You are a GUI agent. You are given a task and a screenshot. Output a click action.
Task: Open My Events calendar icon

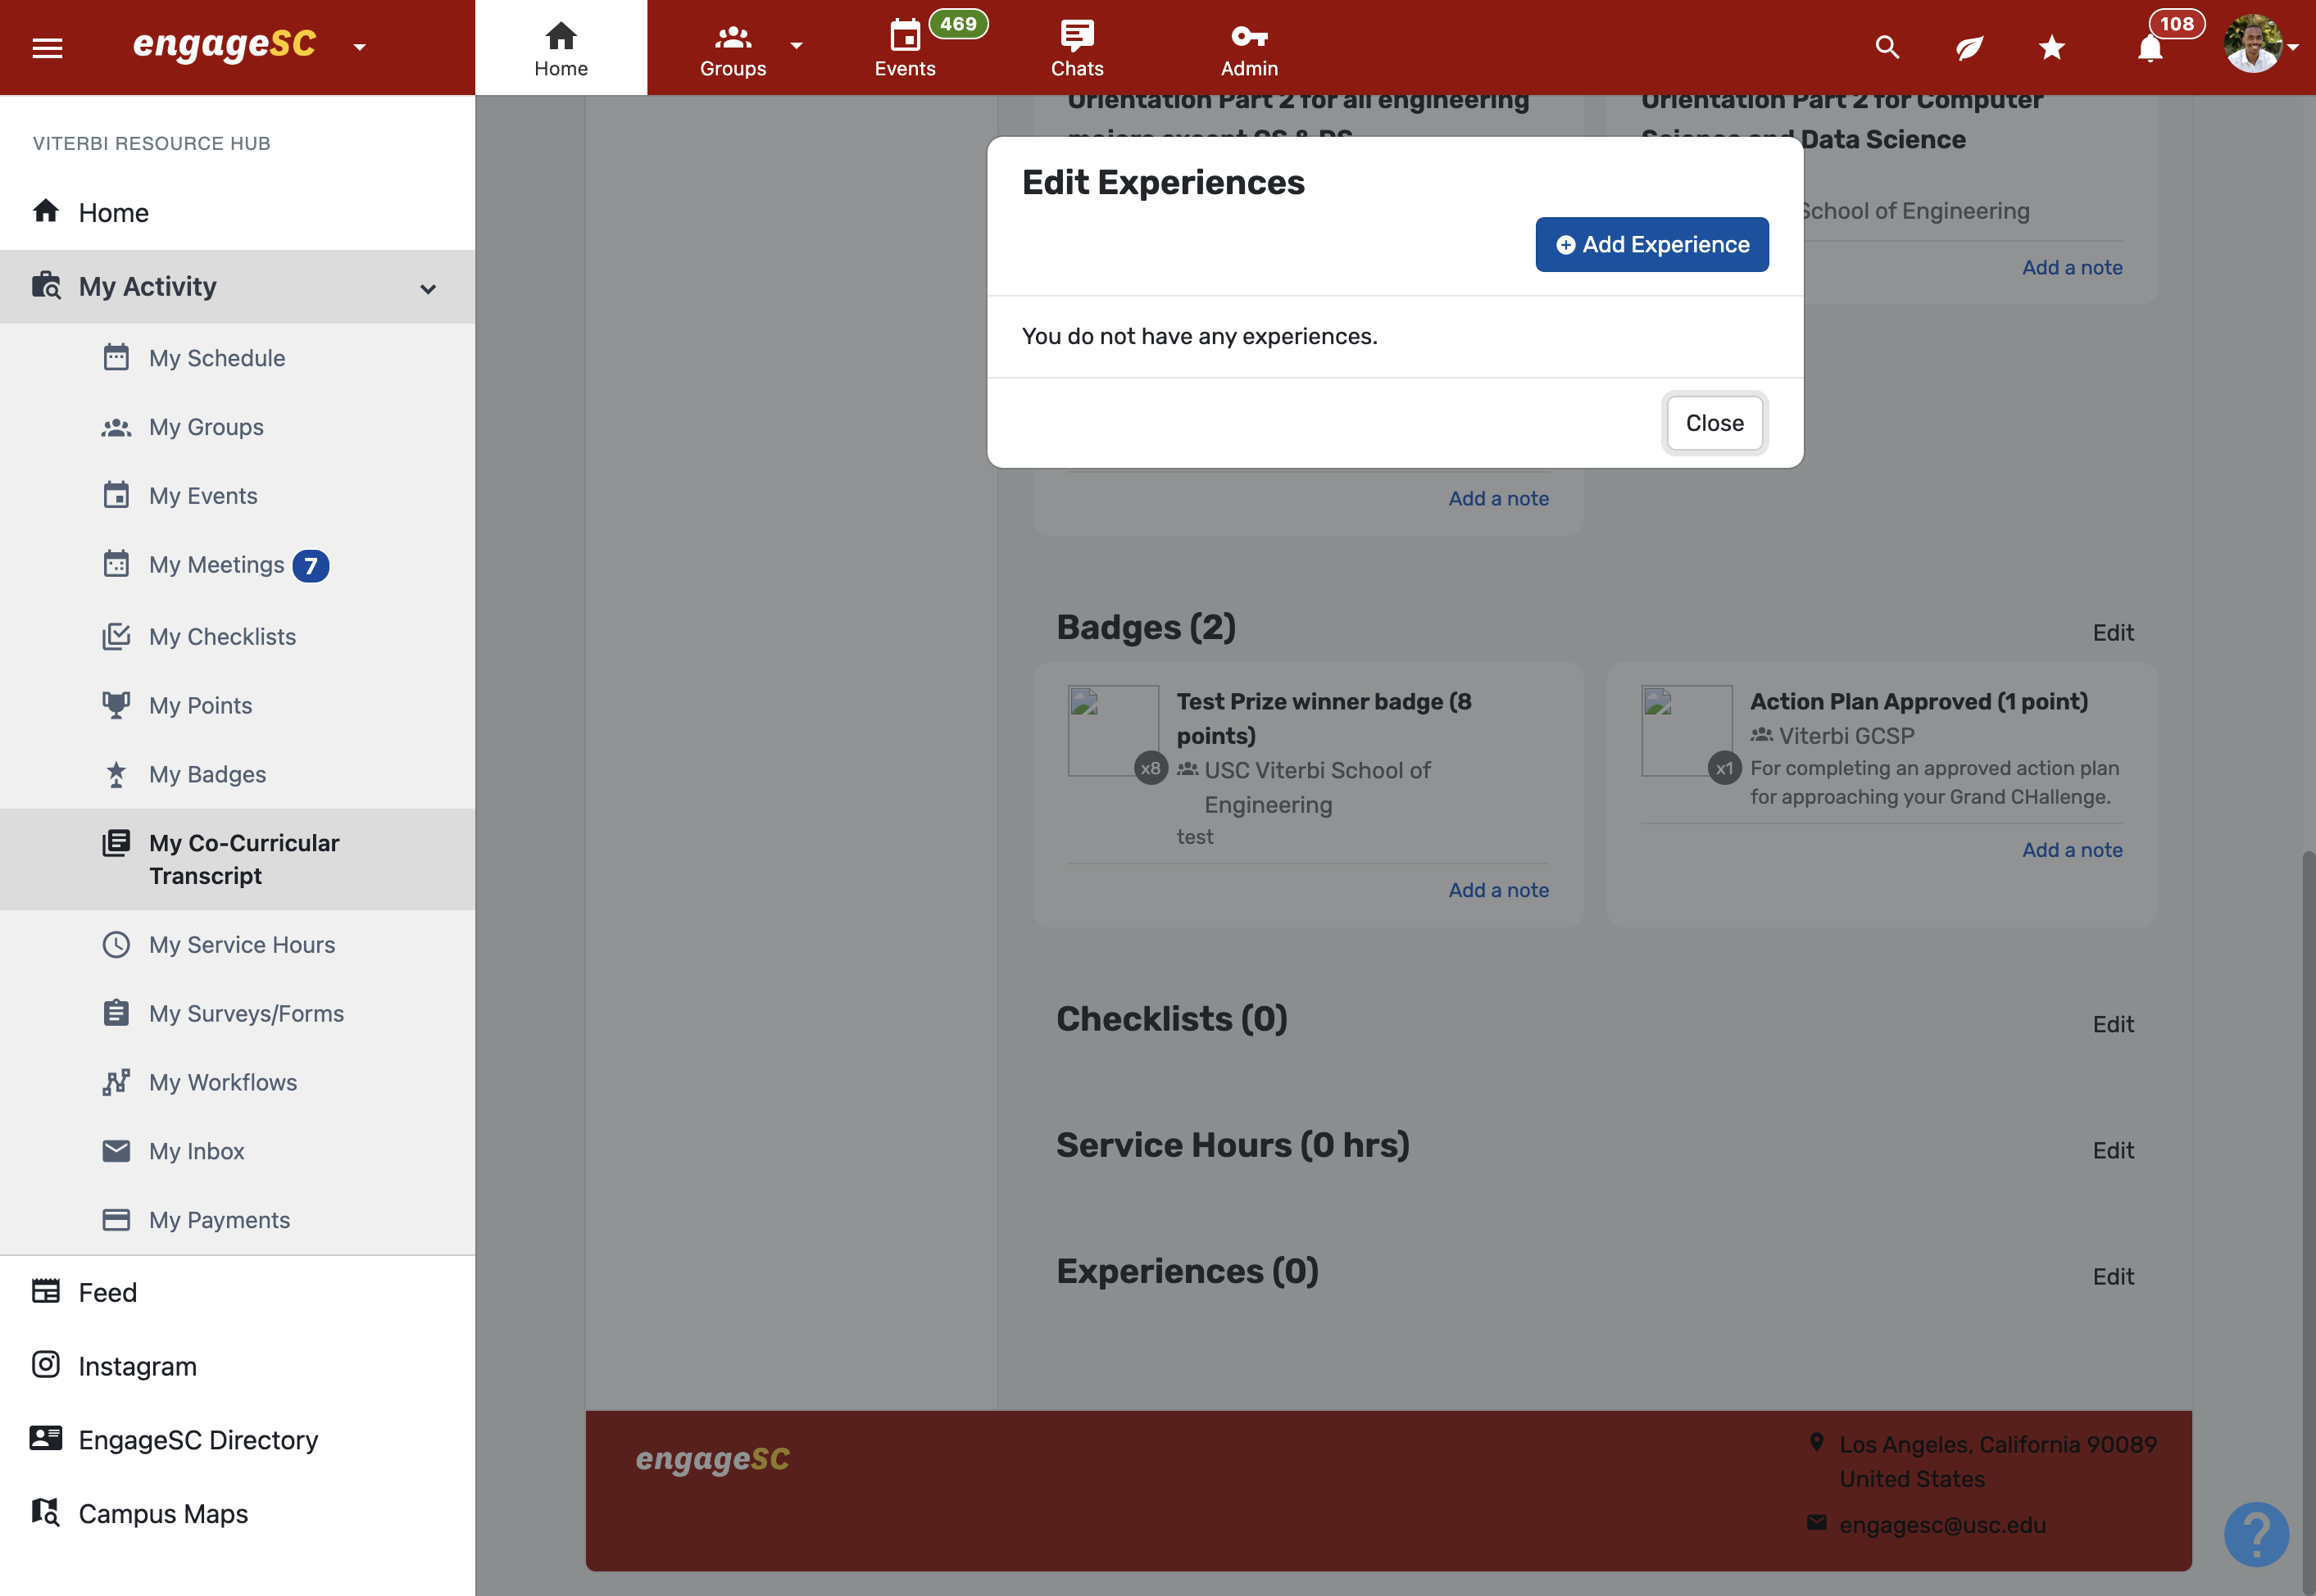[116, 495]
